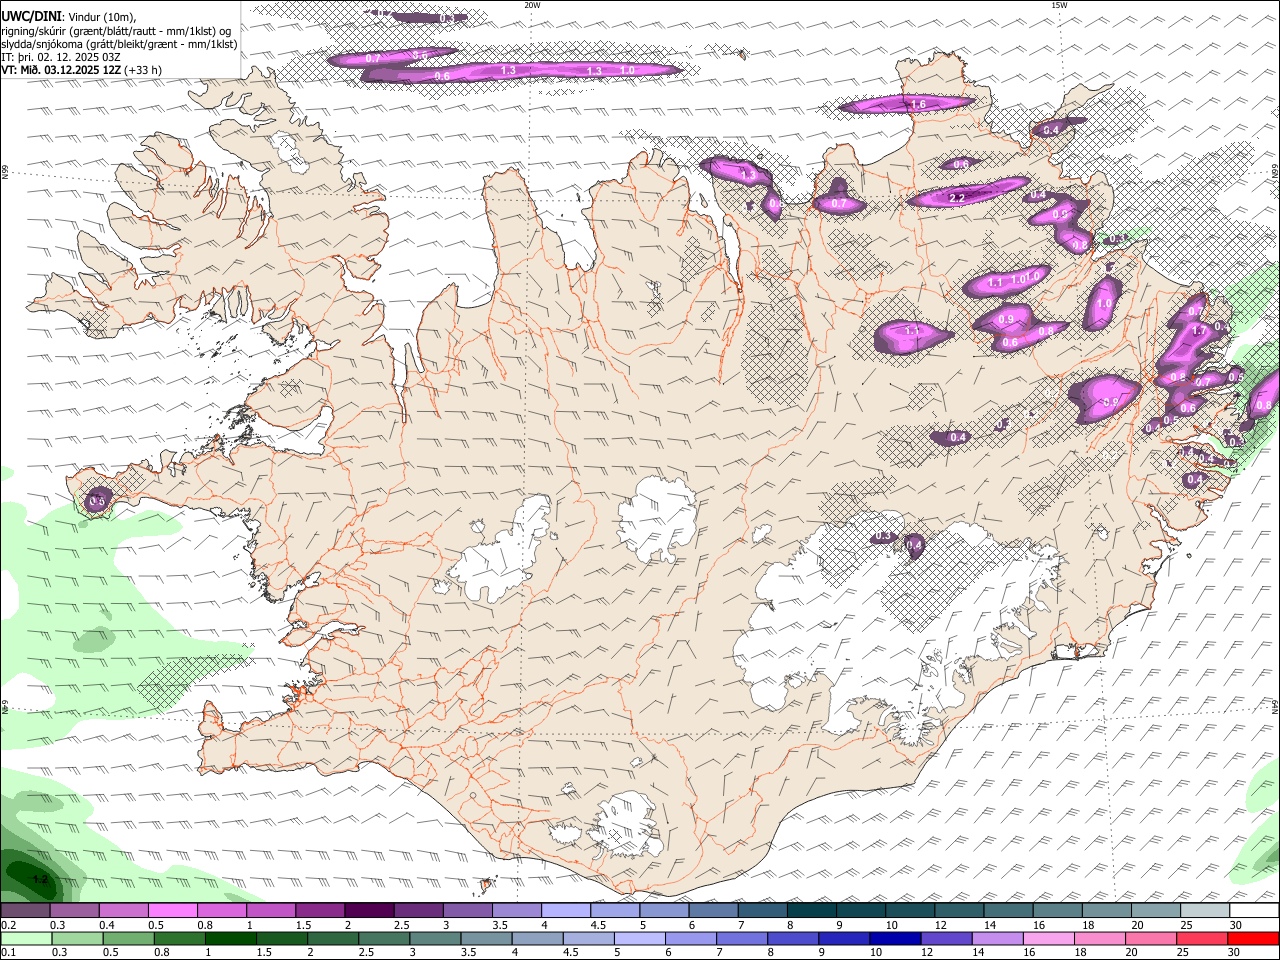This screenshot has height=960, width=1280.
Task: Click the grey-mauve swatch between 0.2 and 0.3 on the top scale
Action: click(25, 911)
